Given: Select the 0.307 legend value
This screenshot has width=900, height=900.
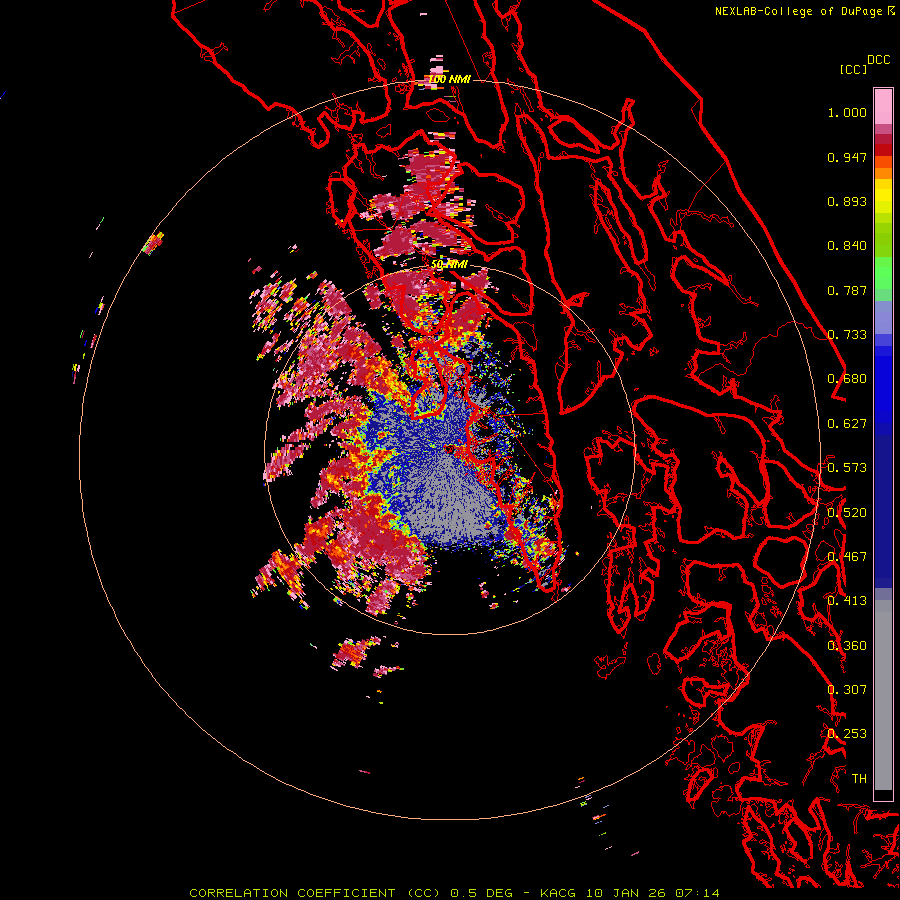Looking at the screenshot, I should click(847, 690).
